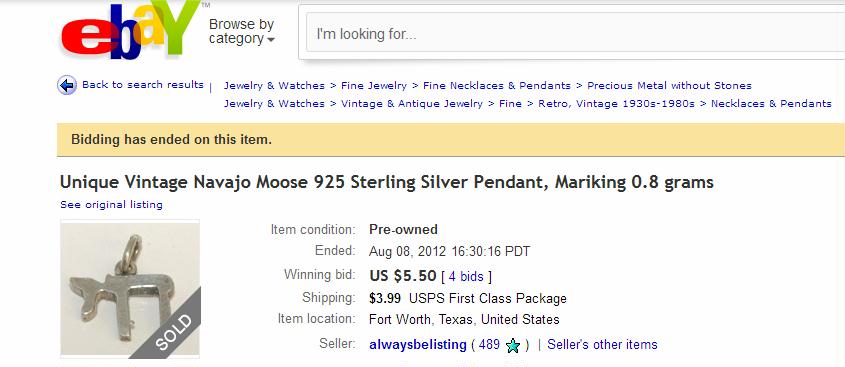
Task: Open the Browse by category dropdown
Action: click(x=241, y=31)
